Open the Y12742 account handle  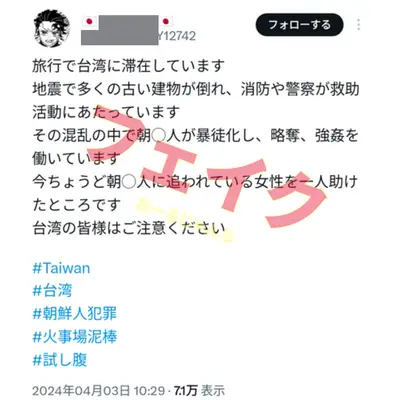point(177,36)
